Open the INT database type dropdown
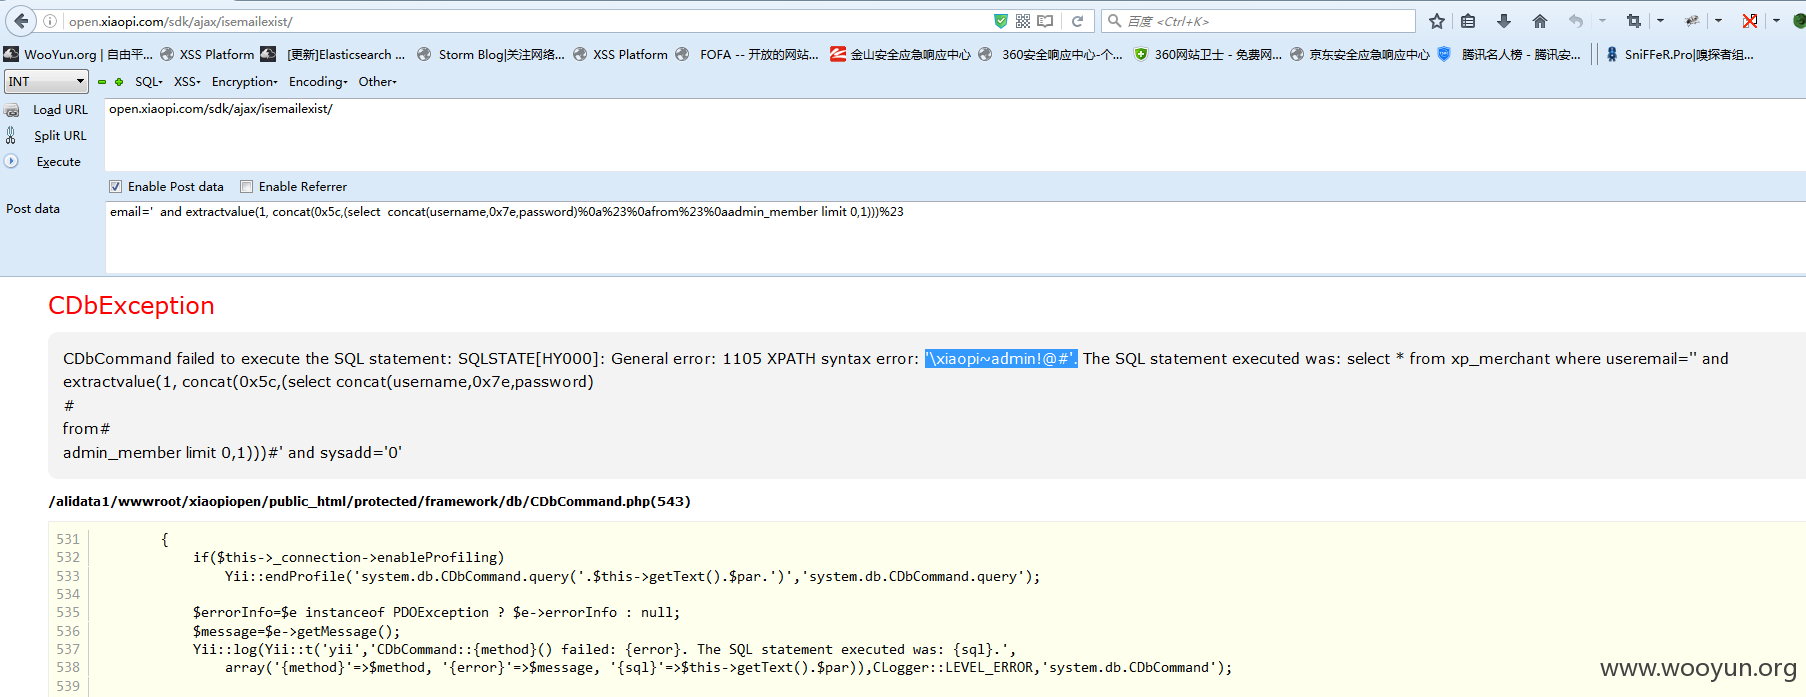Screen dimensions: 1806x697 [46, 82]
